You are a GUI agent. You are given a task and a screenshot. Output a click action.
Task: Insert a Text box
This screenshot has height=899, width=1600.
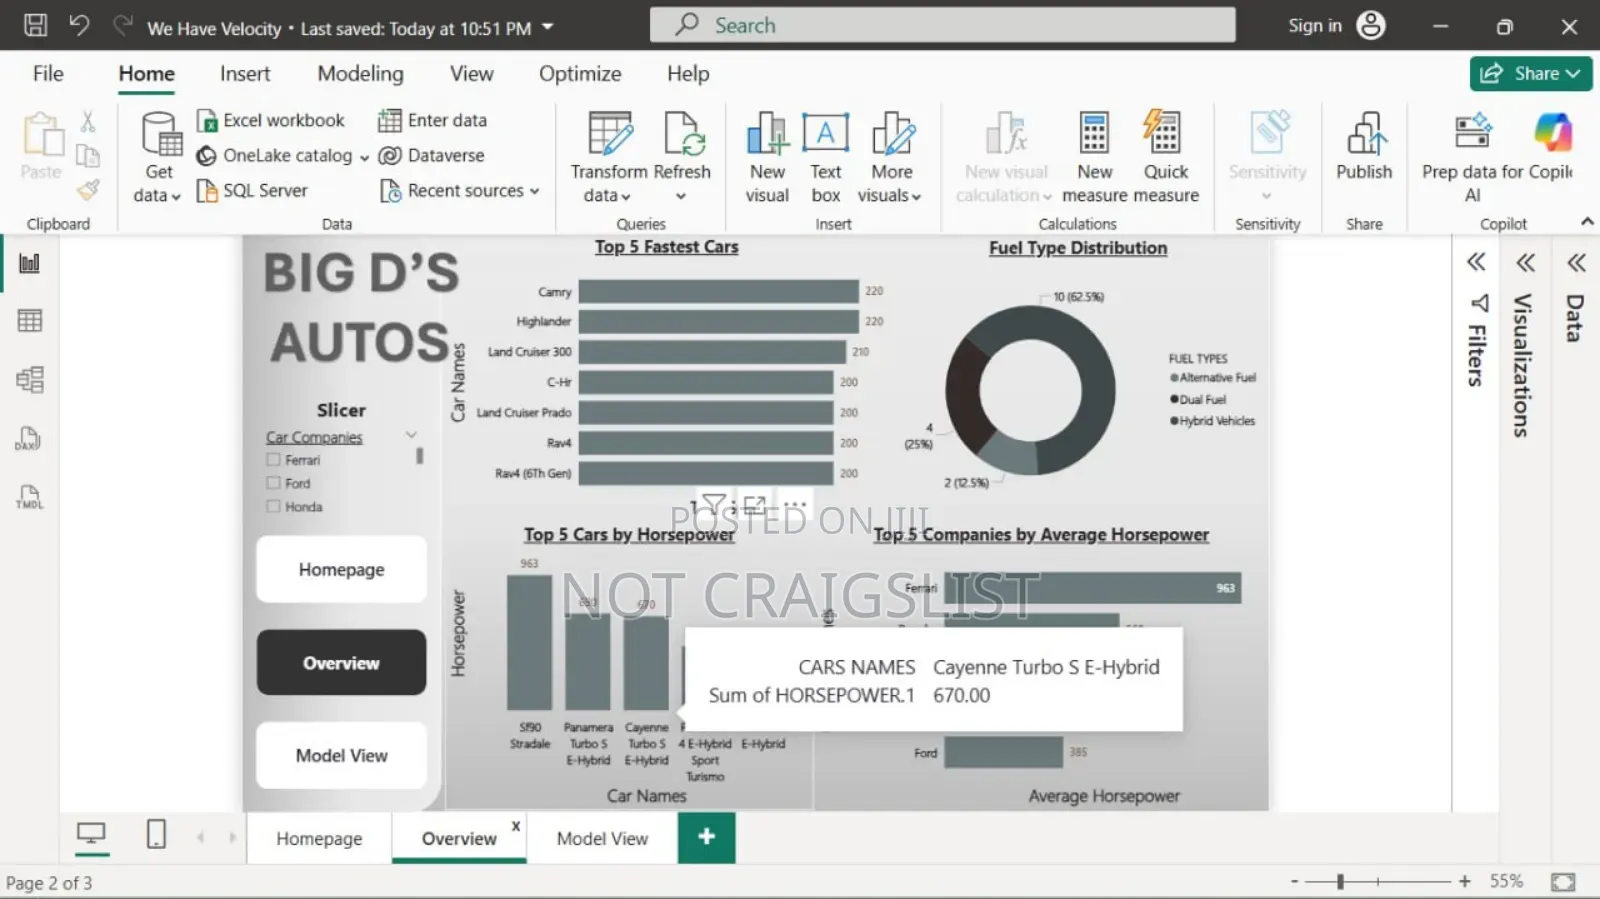pyautogui.click(x=826, y=157)
